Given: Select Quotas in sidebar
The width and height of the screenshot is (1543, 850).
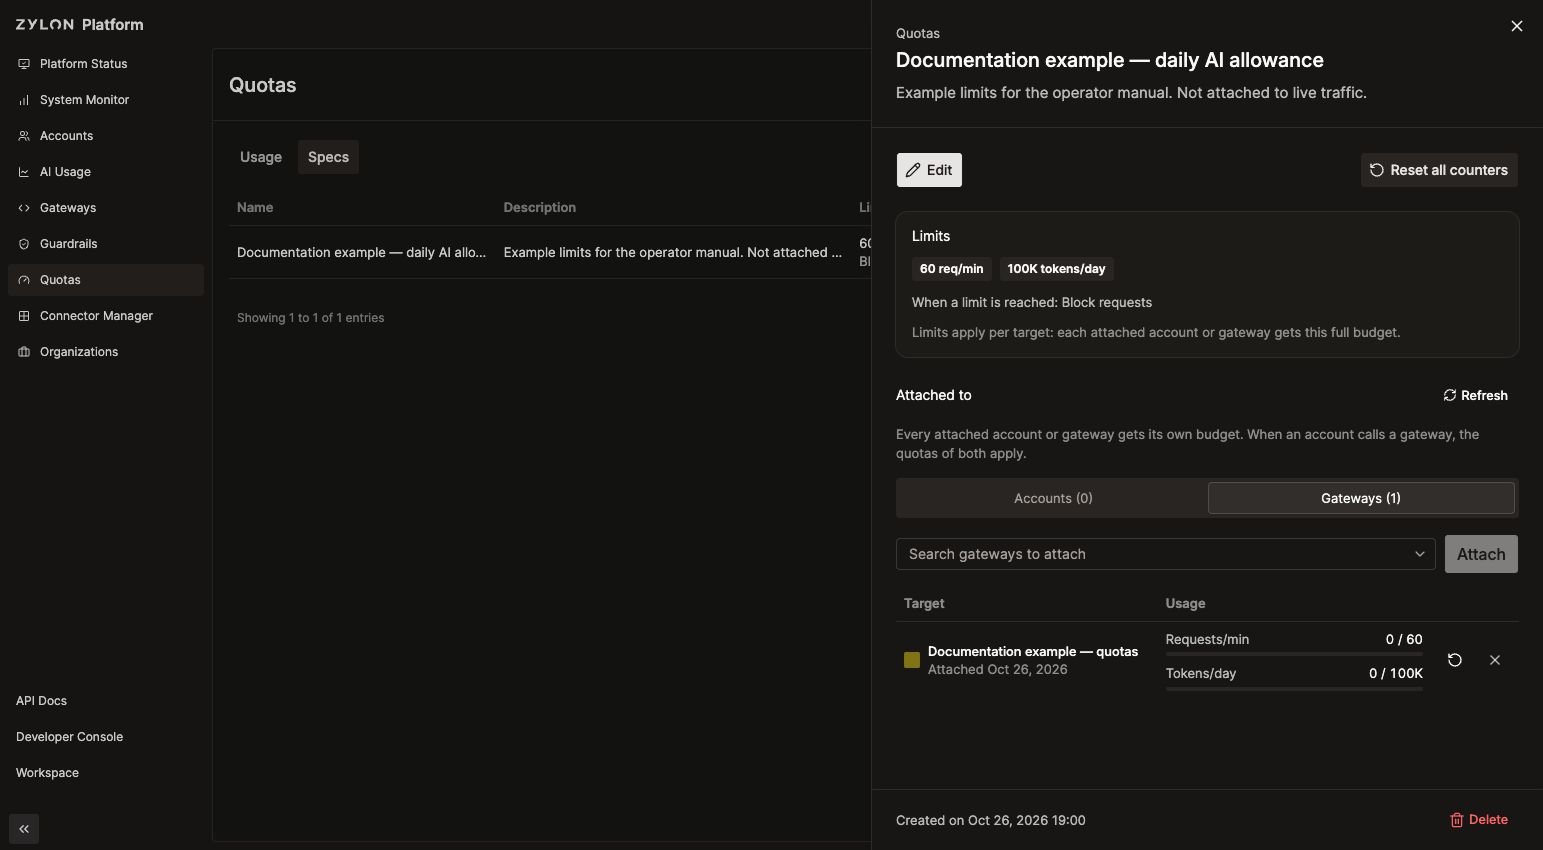Looking at the screenshot, I should [x=105, y=280].
